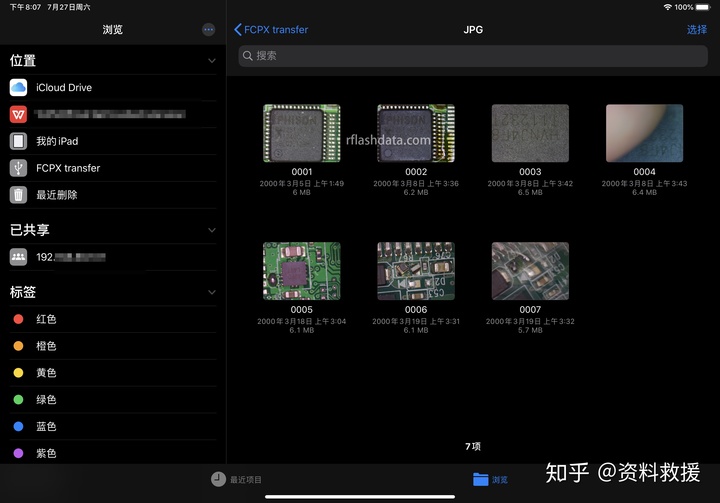Open iCloud Drive location
This screenshot has height=503, width=720.
tap(112, 87)
